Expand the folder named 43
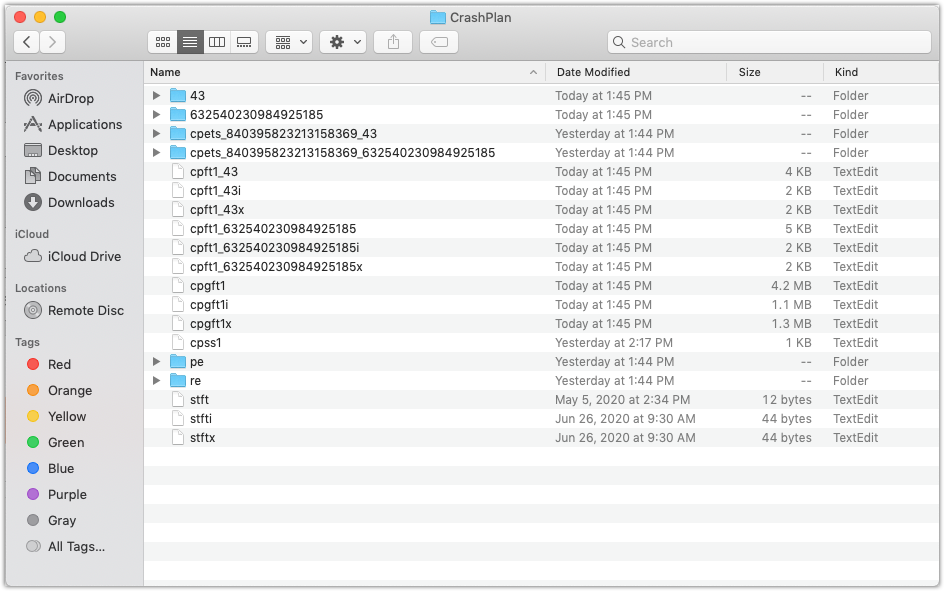The image size is (944, 591). (x=156, y=95)
